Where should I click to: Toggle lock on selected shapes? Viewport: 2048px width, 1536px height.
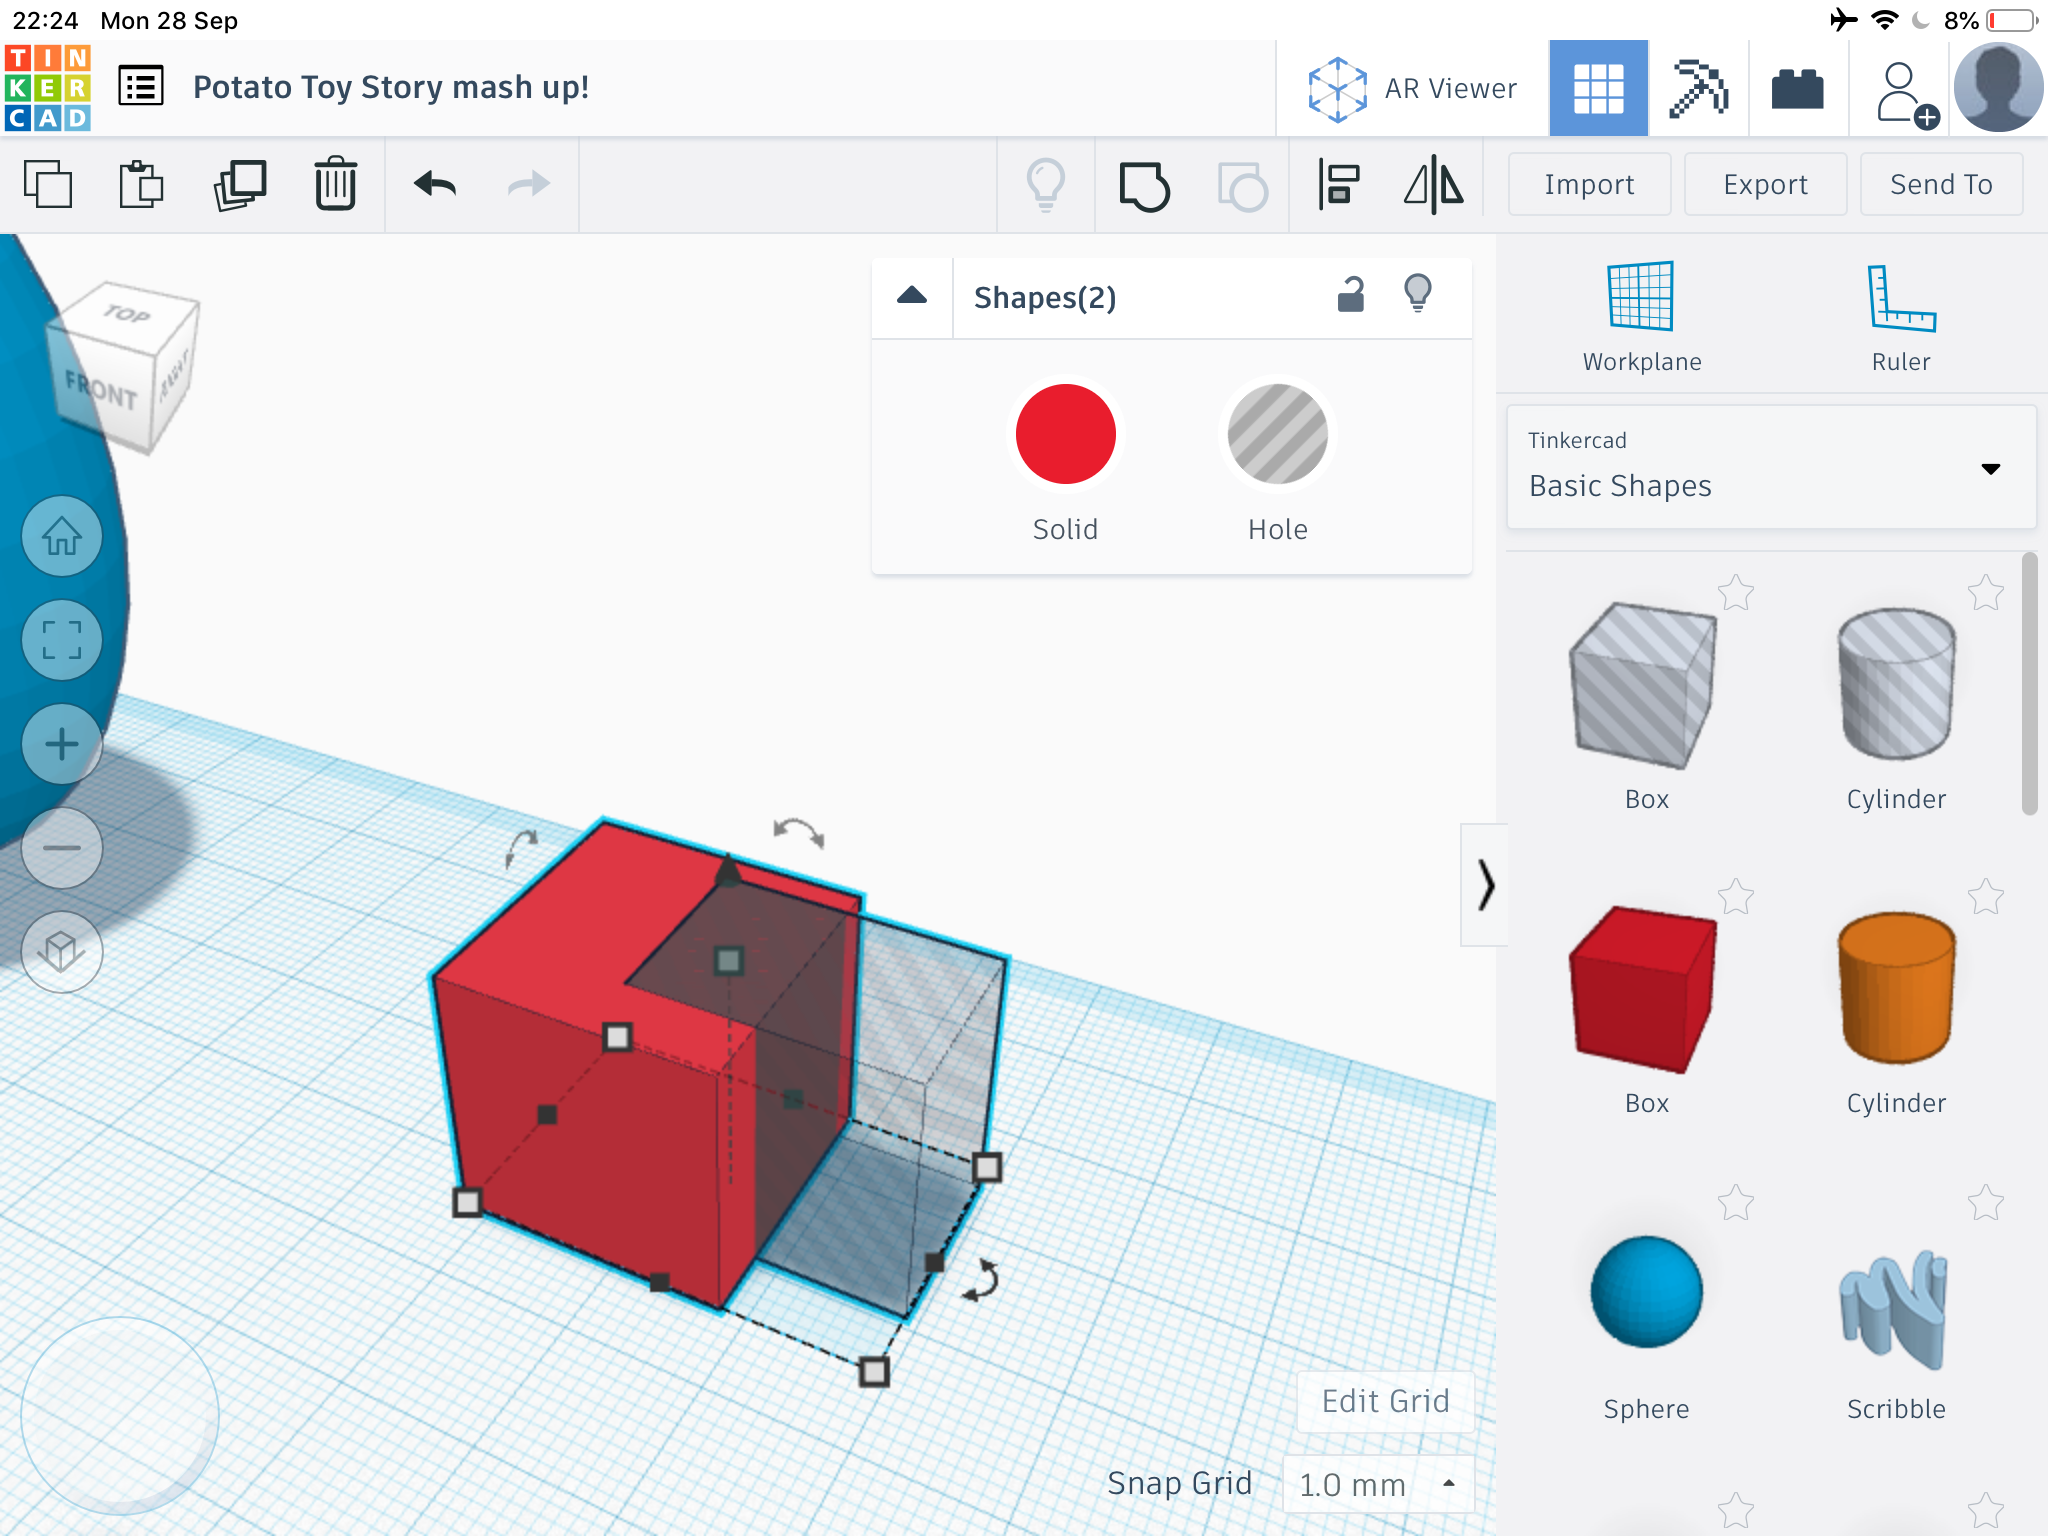coord(1351,296)
